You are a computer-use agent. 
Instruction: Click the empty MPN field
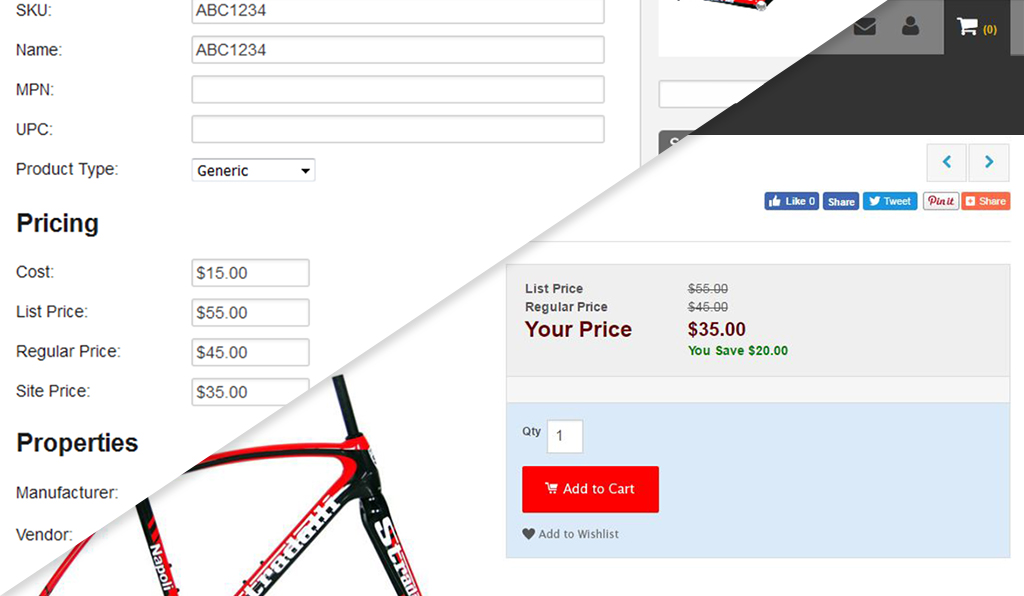coord(398,89)
